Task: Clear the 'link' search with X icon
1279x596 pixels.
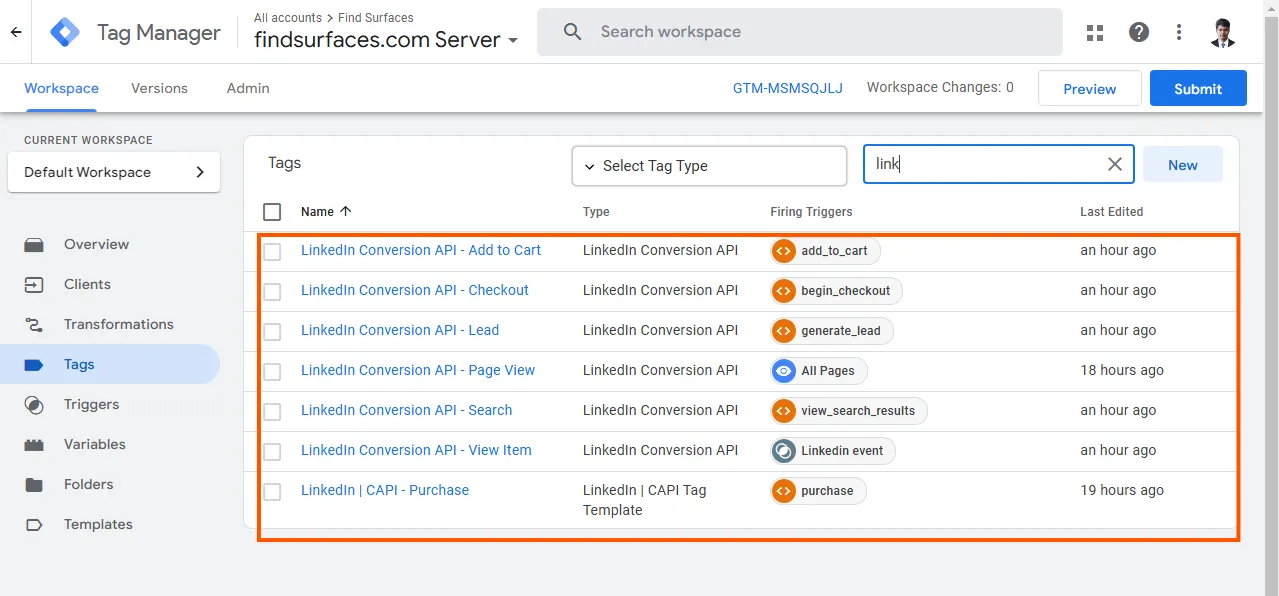Action: [x=1115, y=164]
